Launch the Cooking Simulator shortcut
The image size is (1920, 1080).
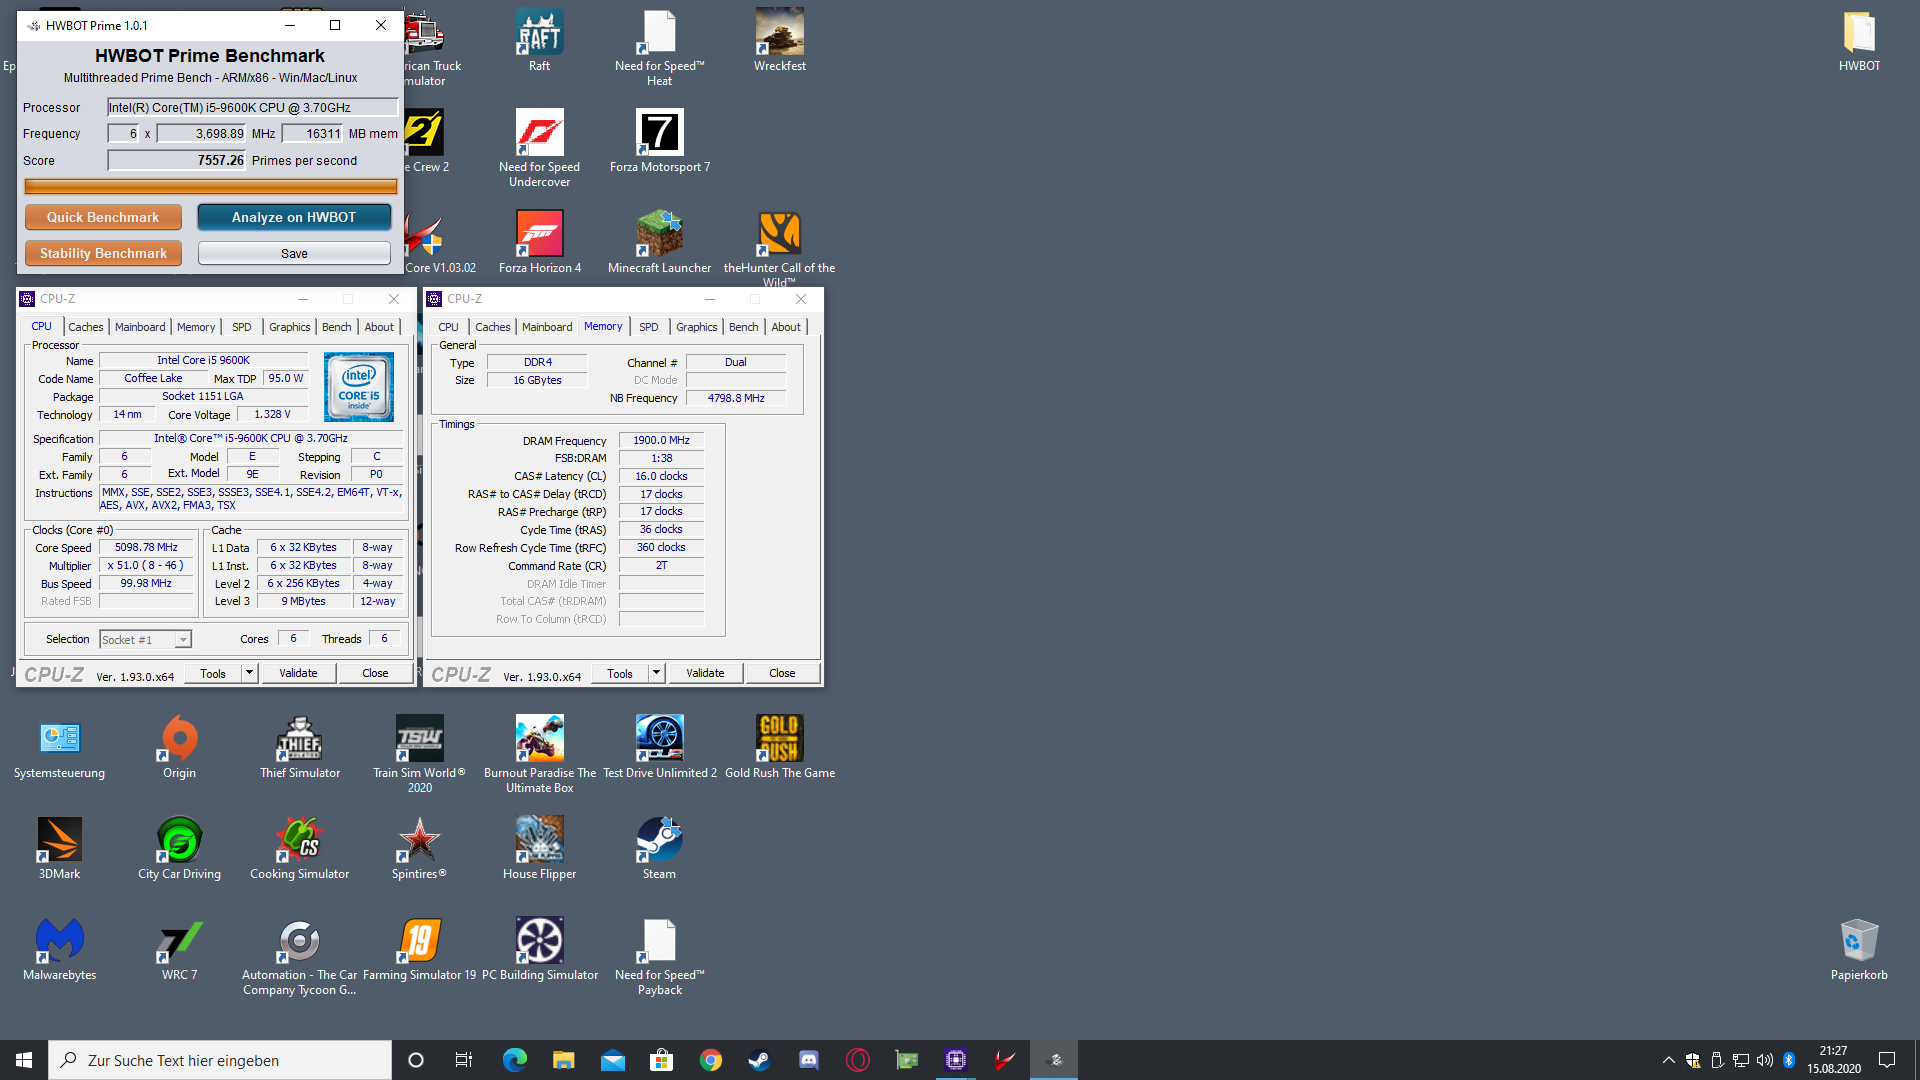point(299,848)
